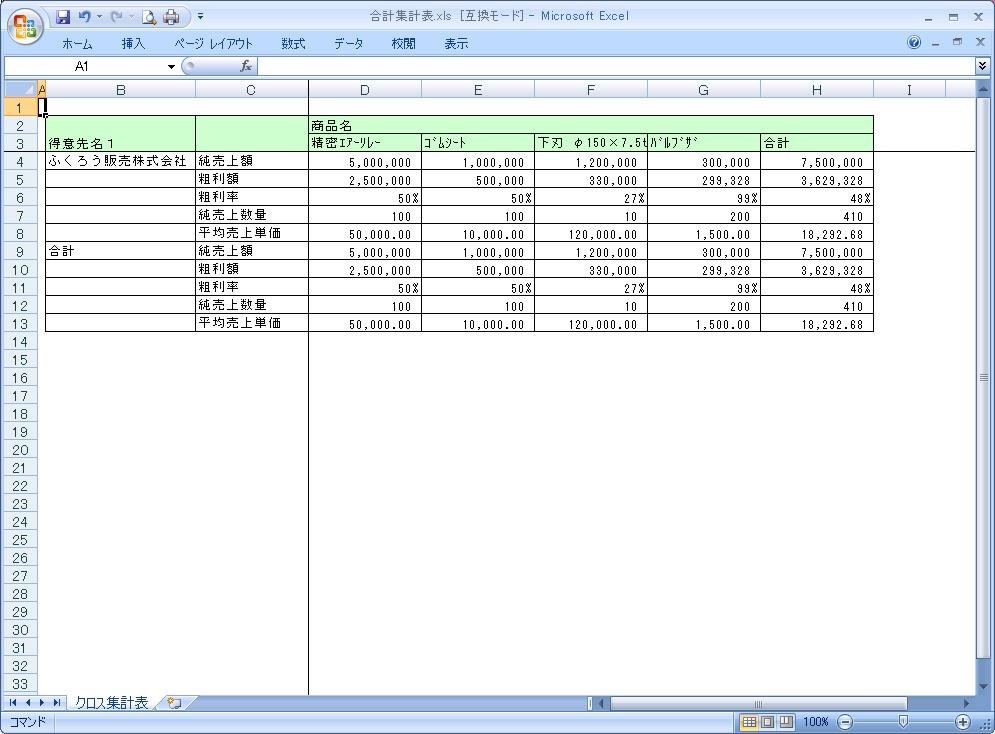Open the 数式 ribbon tab
The width and height of the screenshot is (995, 734).
click(293, 44)
